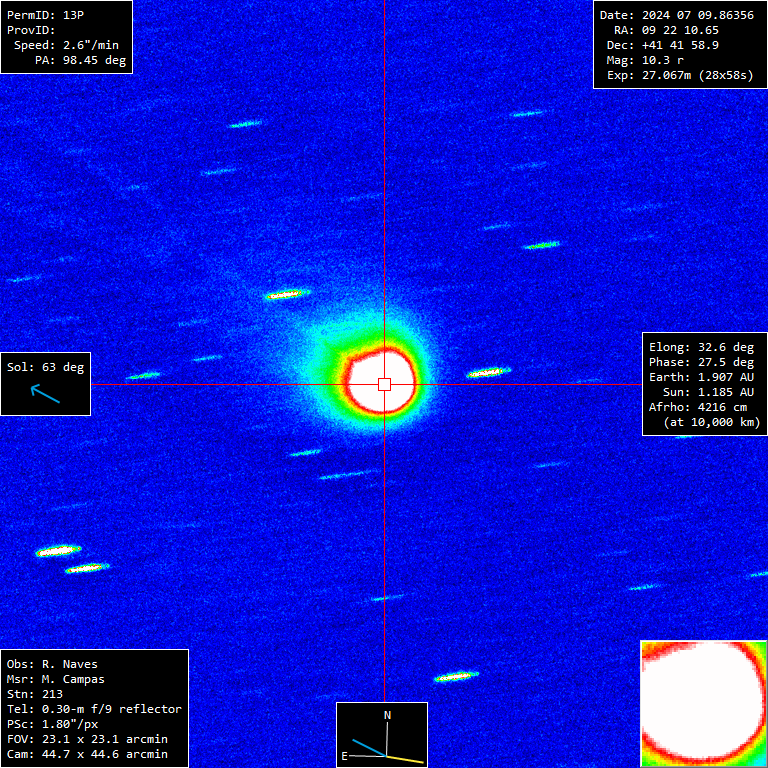Screen dimensions: 768x768
Task: Select the 'Speed: 2.6"/min' value
Action: click(66, 45)
